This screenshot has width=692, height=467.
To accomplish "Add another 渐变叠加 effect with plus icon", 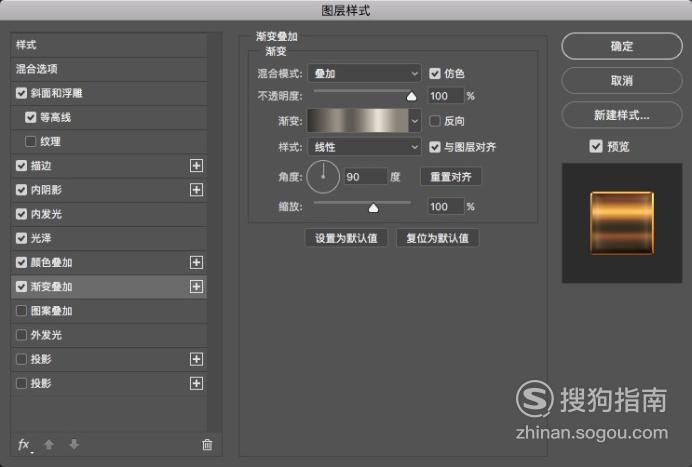I will 196,286.
